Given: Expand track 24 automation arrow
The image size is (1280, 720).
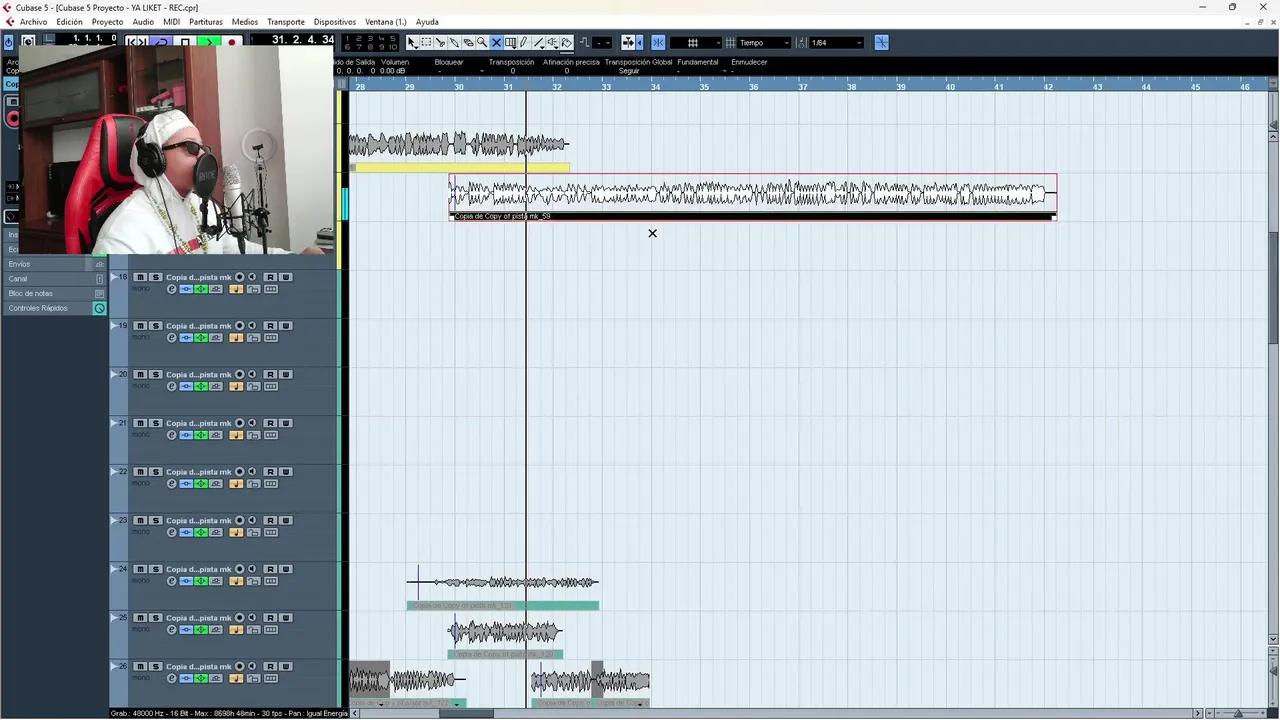Looking at the screenshot, I should coord(114,568).
